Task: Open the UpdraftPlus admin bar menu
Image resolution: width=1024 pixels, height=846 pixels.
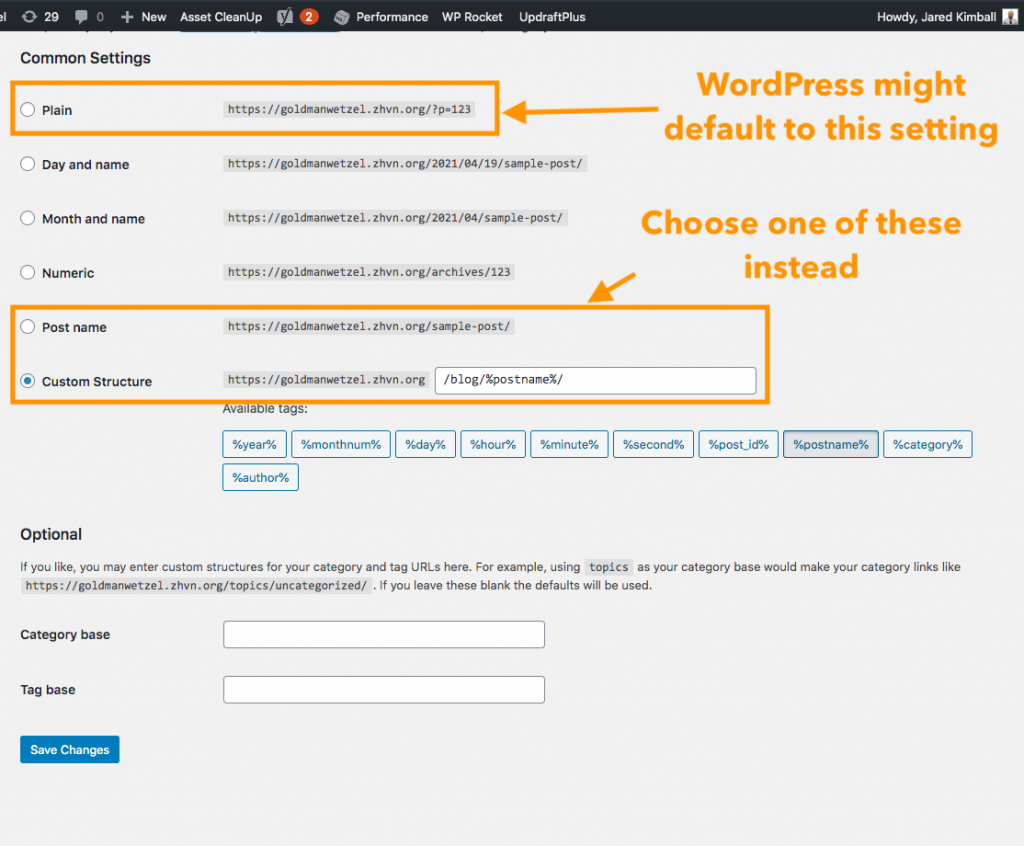Action: pyautogui.click(x=552, y=17)
